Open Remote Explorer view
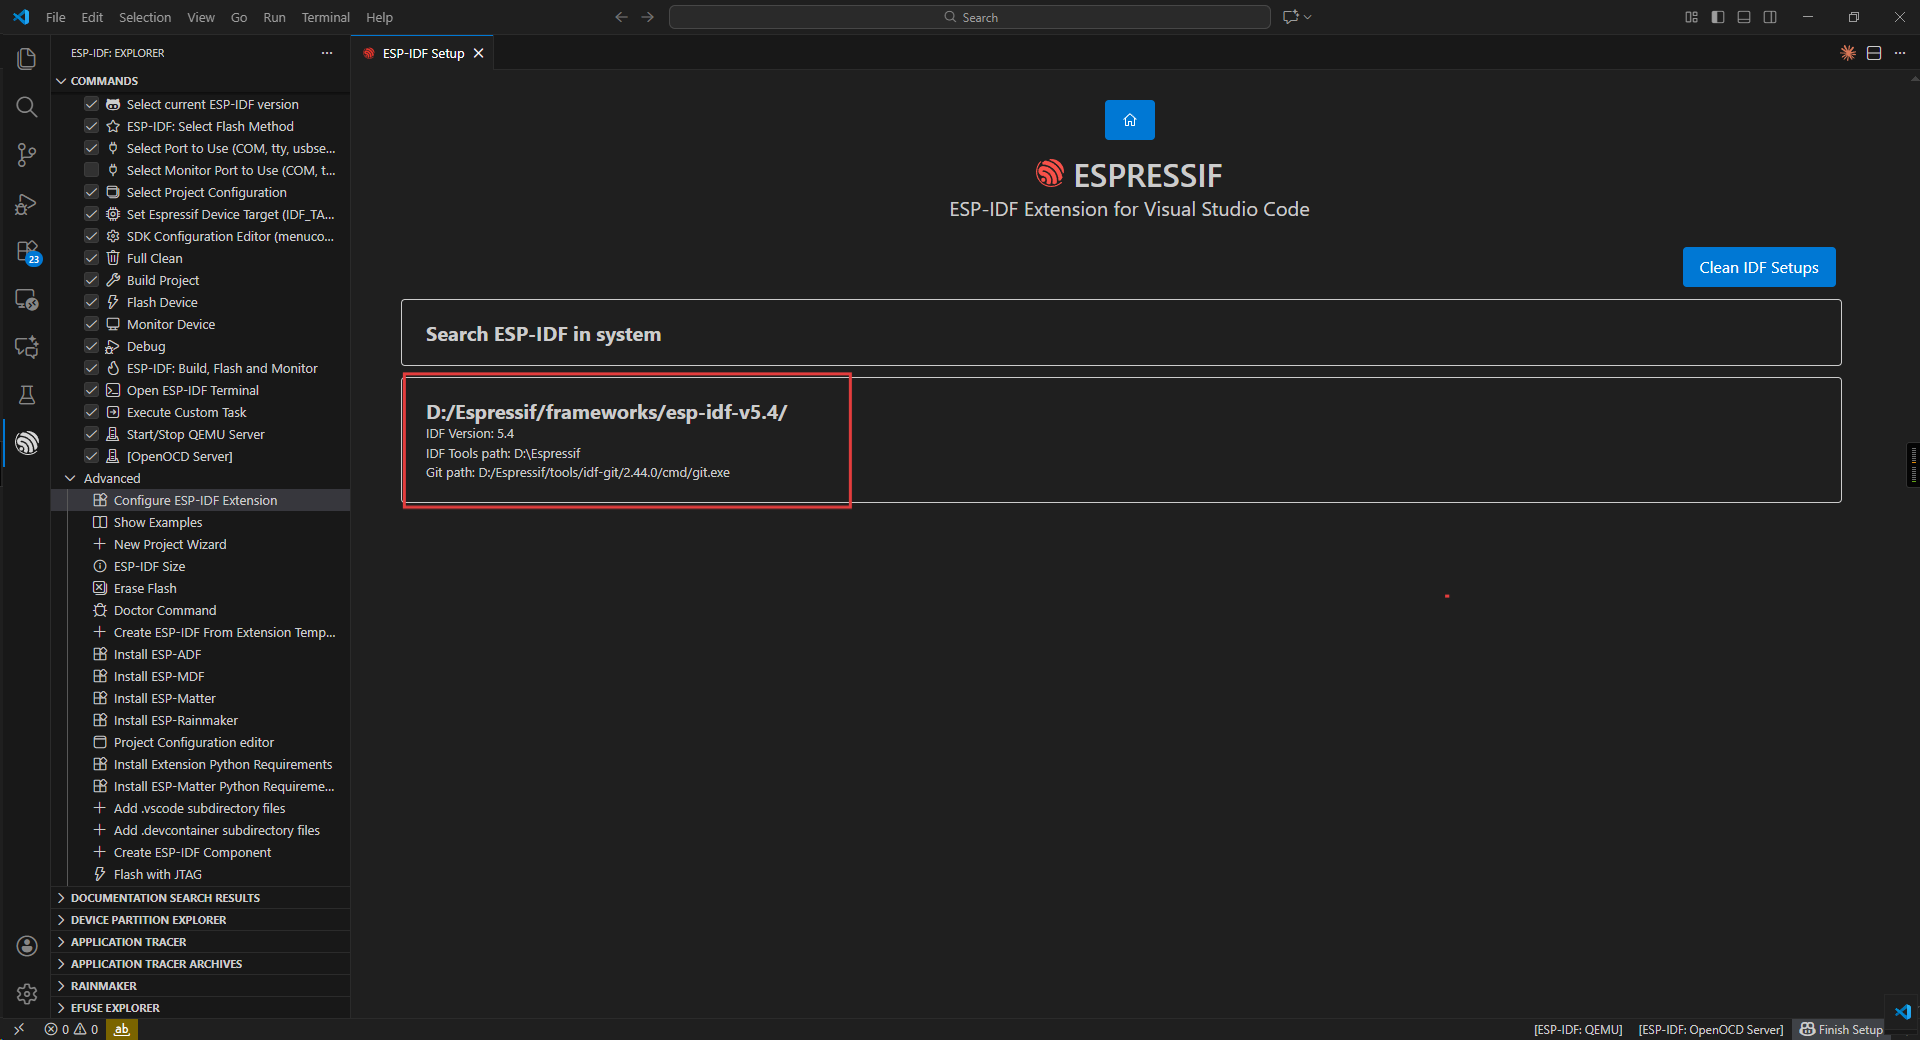Image resolution: width=1920 pixels, height=1040 pixels. coord(27,300)
